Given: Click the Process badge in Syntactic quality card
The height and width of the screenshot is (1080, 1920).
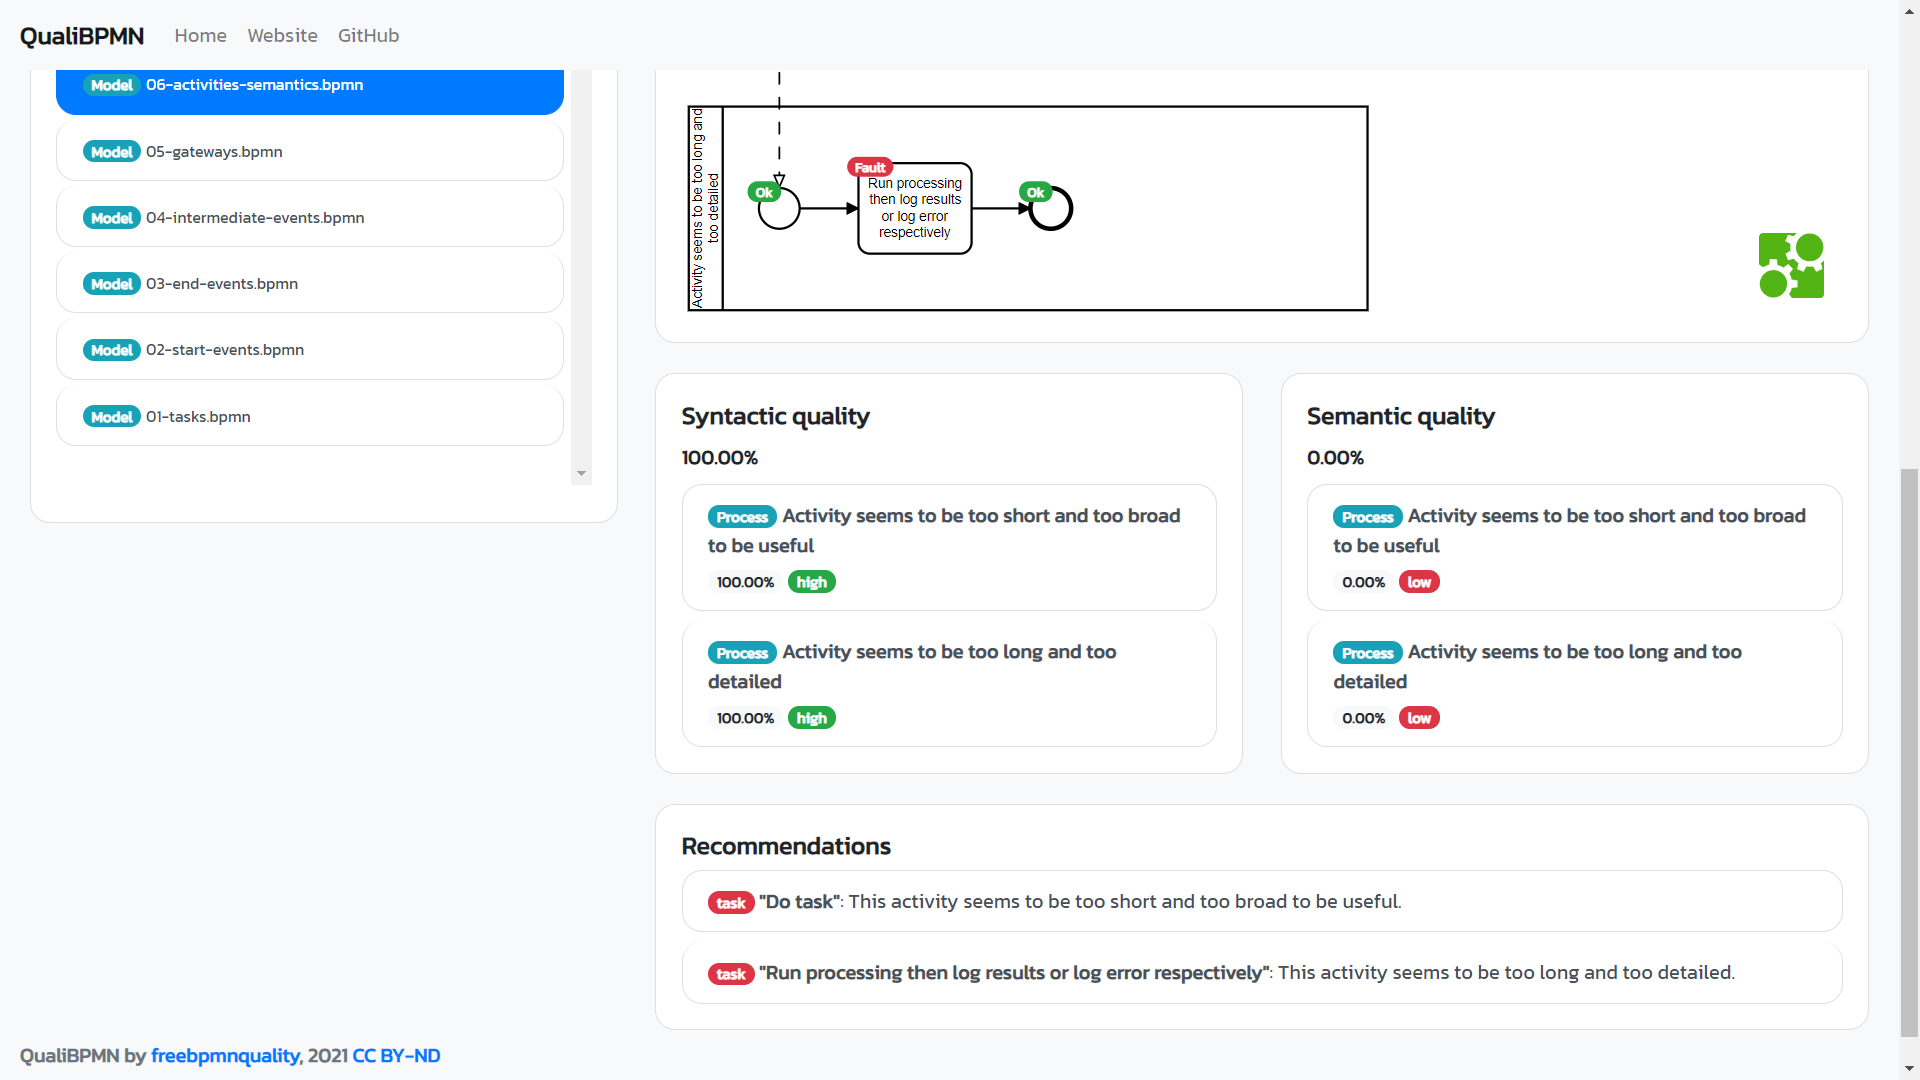Looking at the screenshot, I should (x=742, y=516).
